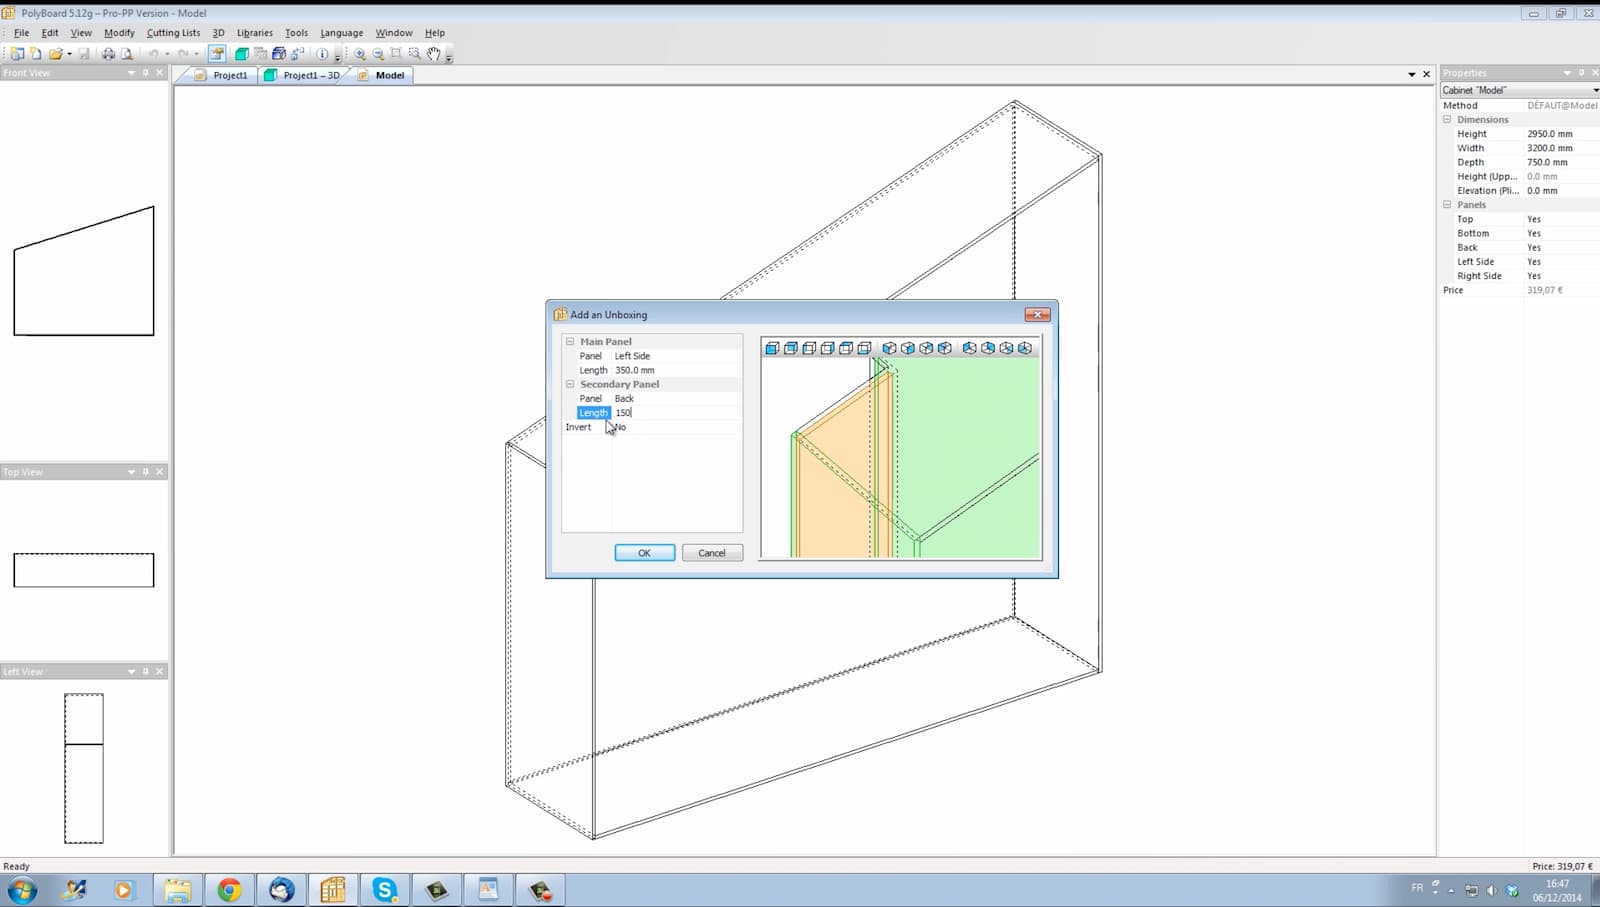The image size is (1600, 907).
Task: Select Main Panel Length value 350.0 mm
Action: (635, 370)
